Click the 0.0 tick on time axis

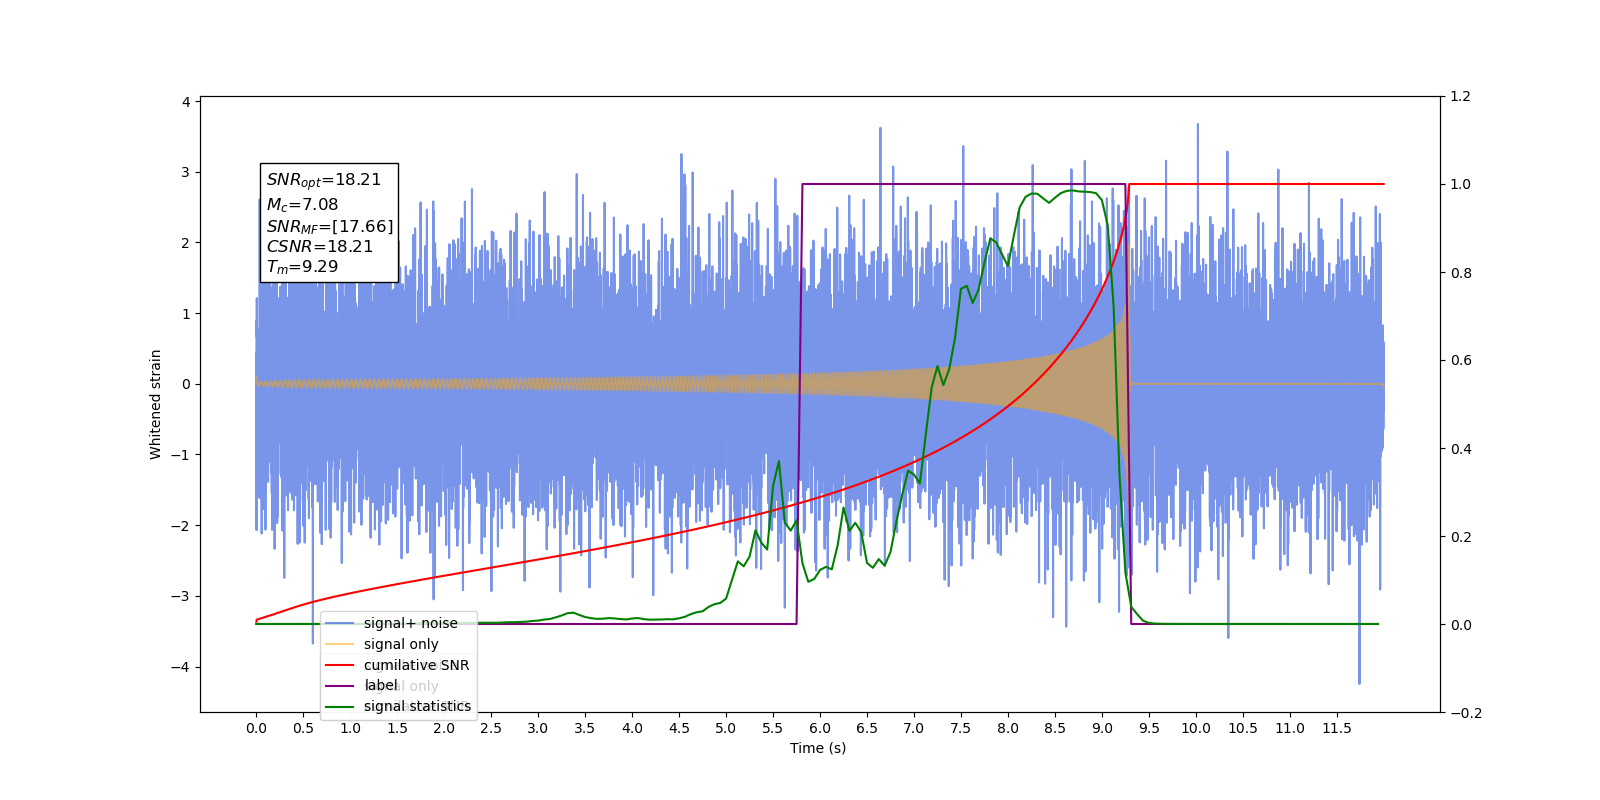(256, 728)
